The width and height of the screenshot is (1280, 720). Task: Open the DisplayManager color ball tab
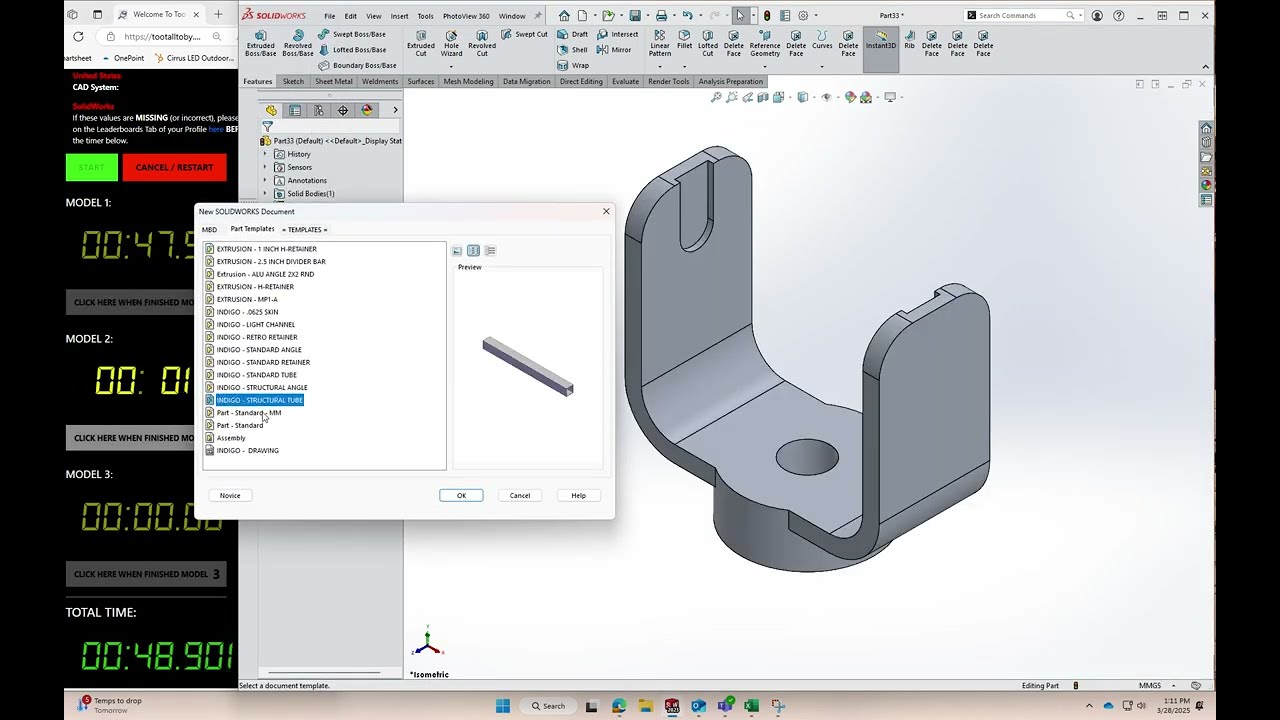coord(367,110)
